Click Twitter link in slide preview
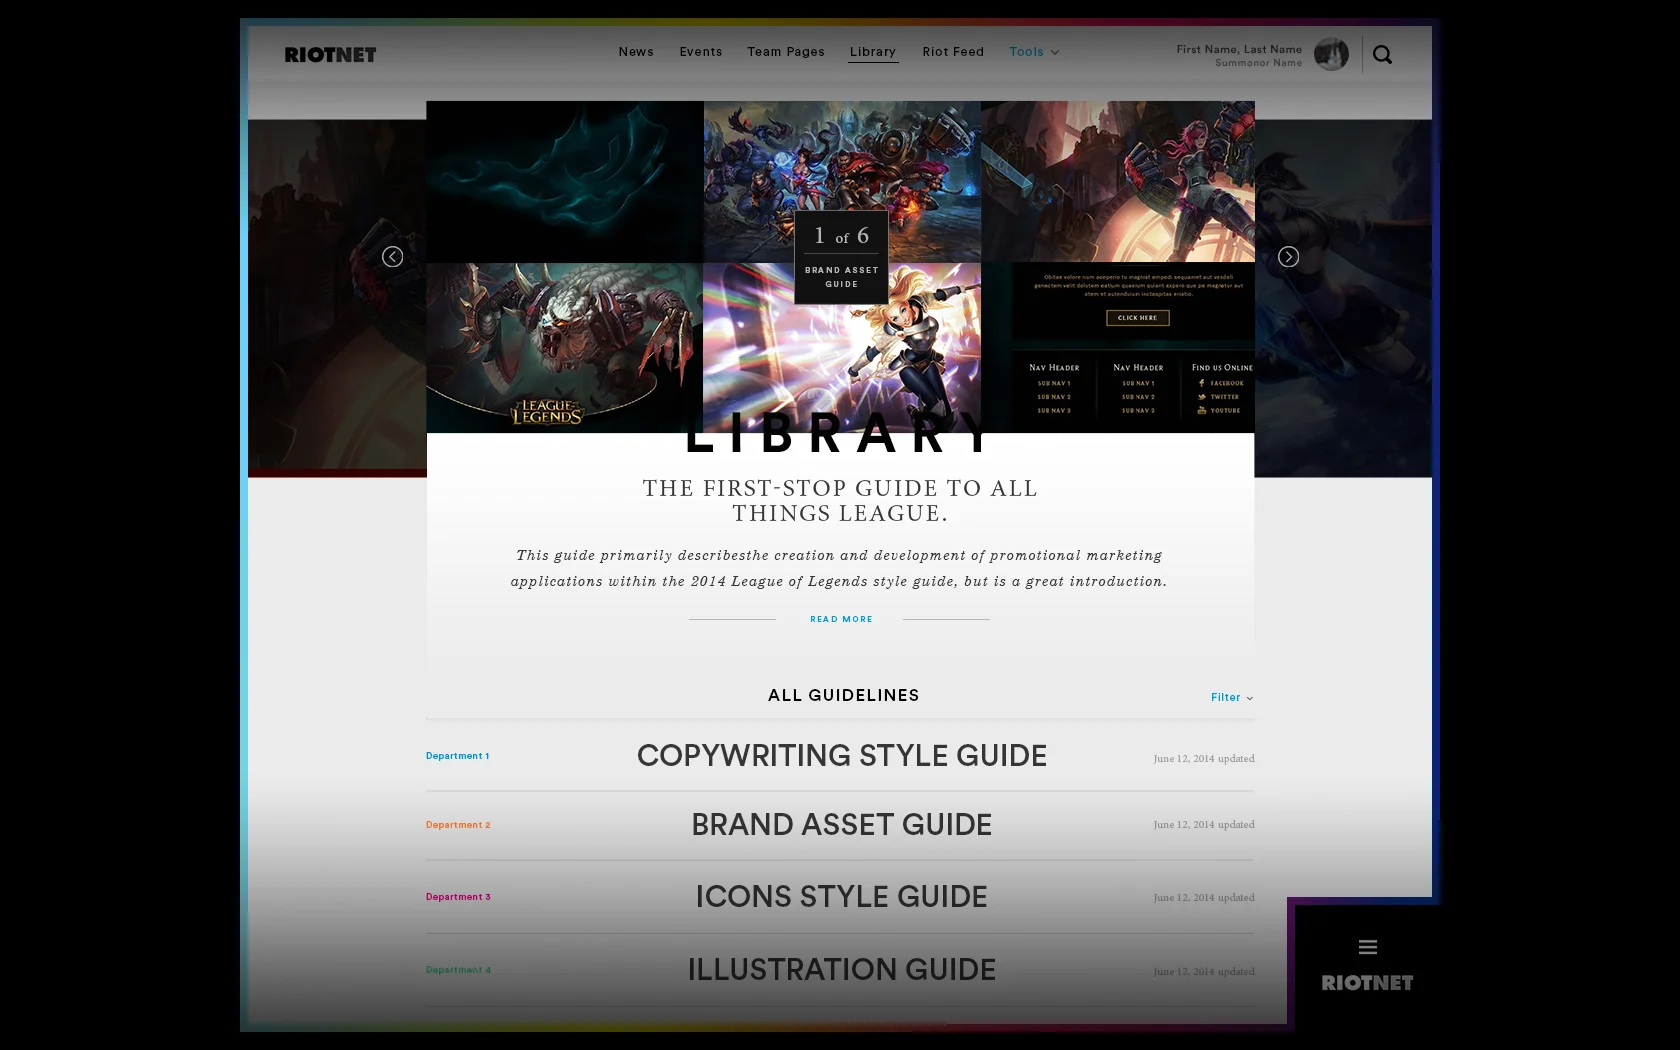 click(1219, 397)
